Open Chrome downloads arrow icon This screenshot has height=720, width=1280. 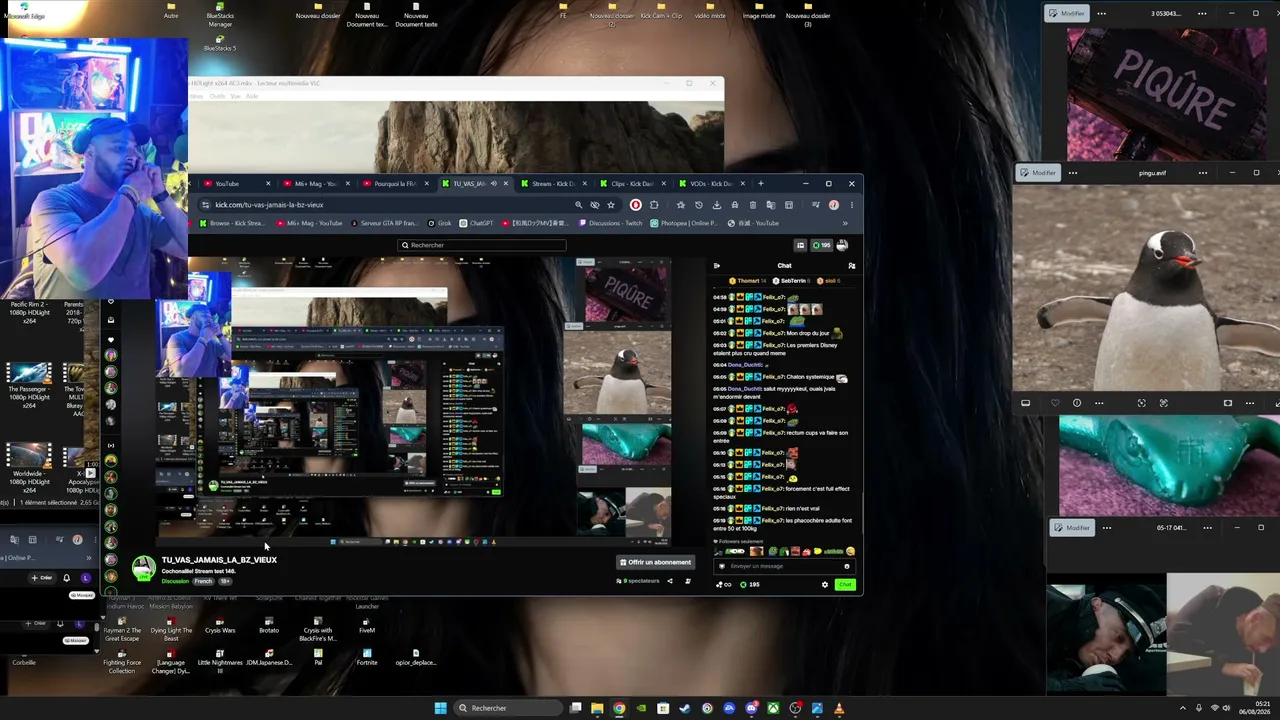pos(716,205)
